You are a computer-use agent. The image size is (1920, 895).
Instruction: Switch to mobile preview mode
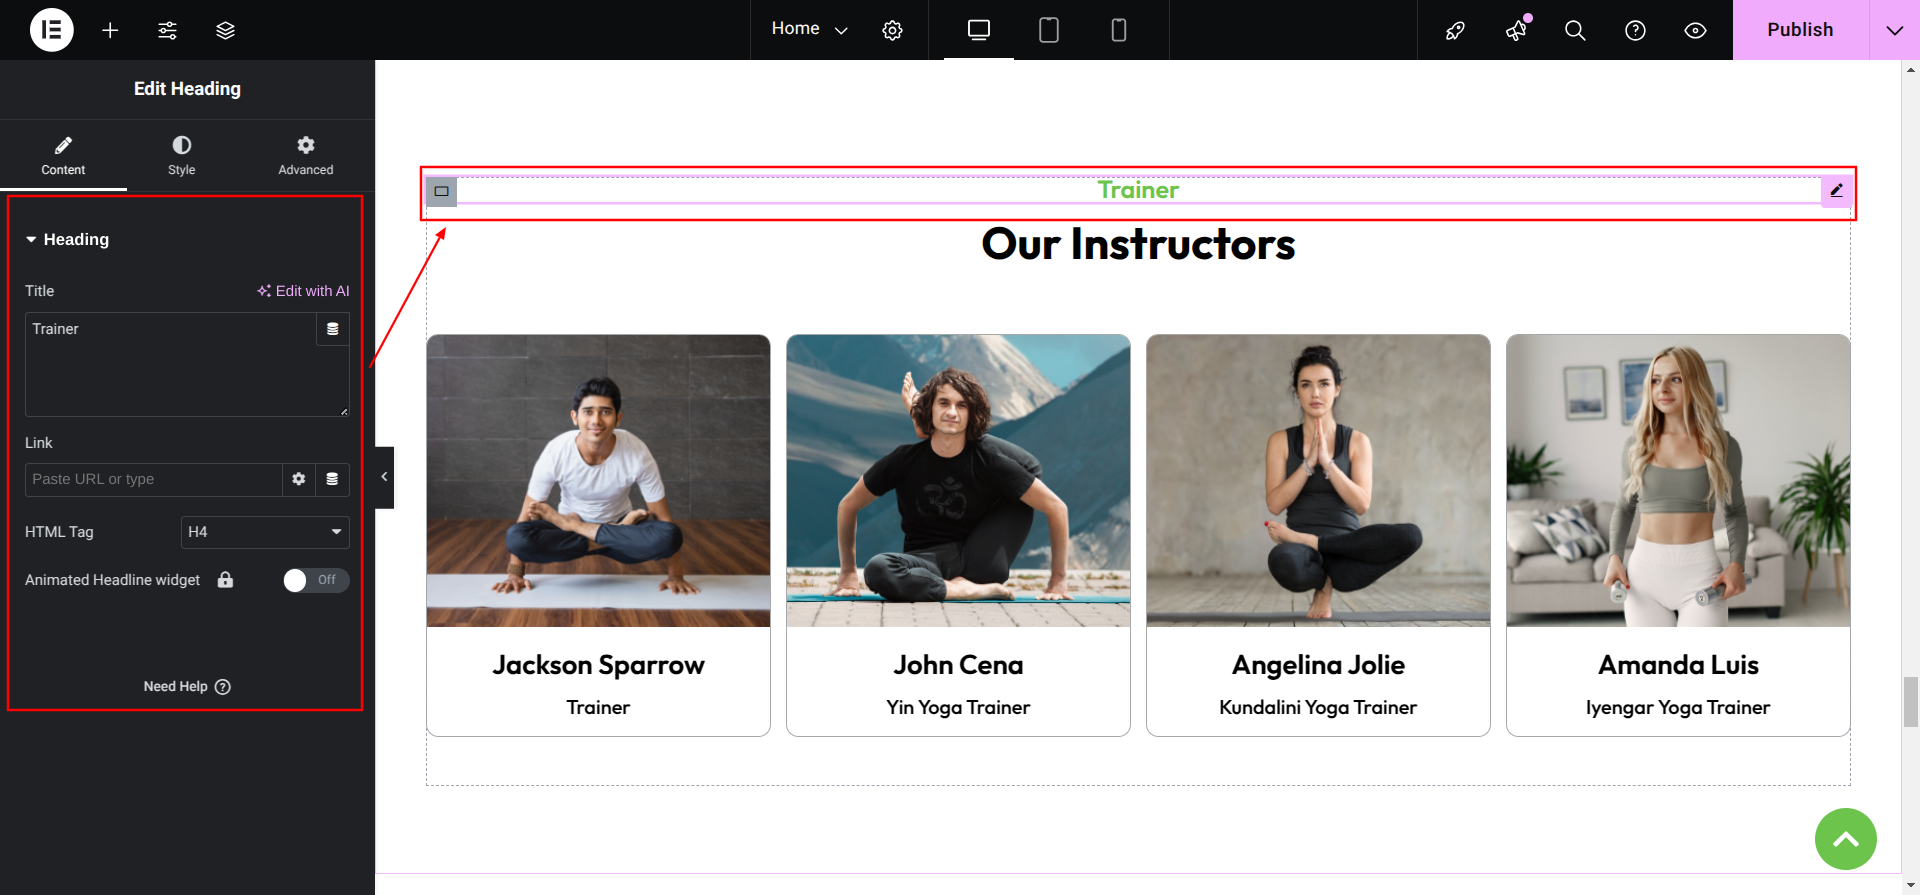click(1119, 30)
